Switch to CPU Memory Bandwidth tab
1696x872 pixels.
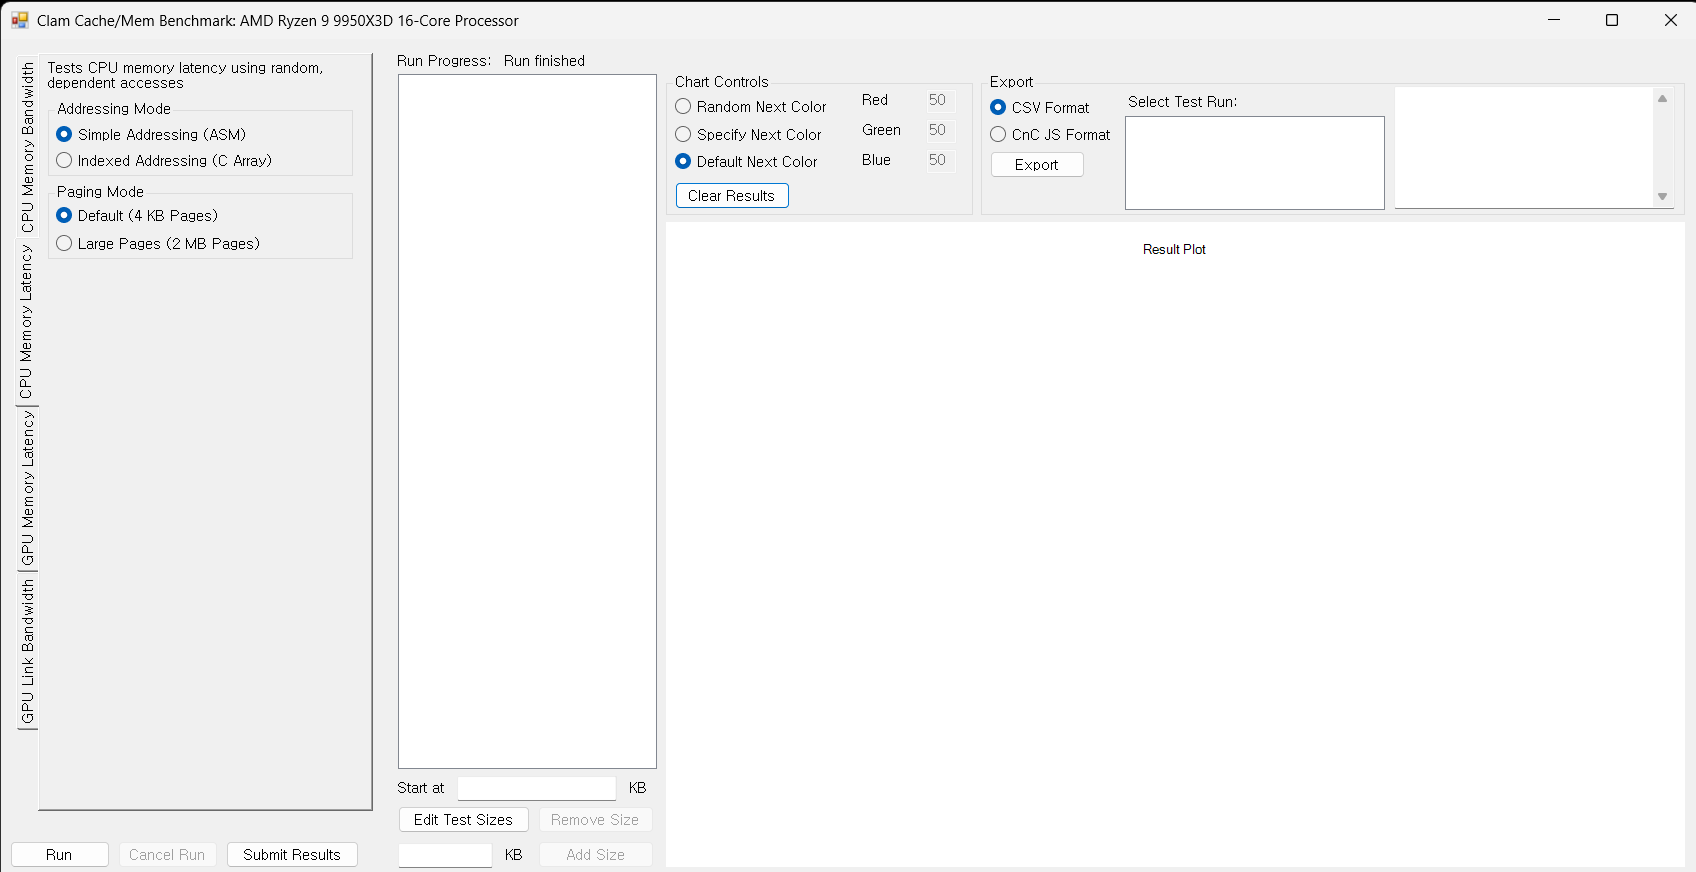coord(27,147)
